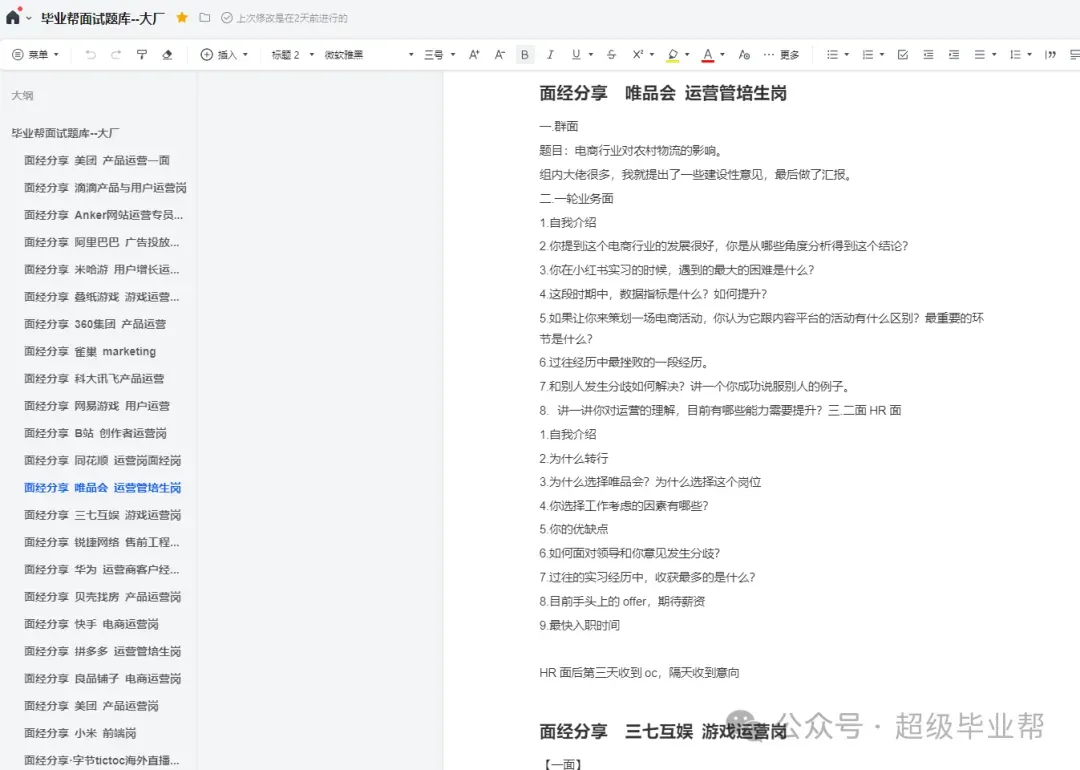The image size is (1080, 770).
Task: Apply superscript with the X² icon
Action: 637,54
